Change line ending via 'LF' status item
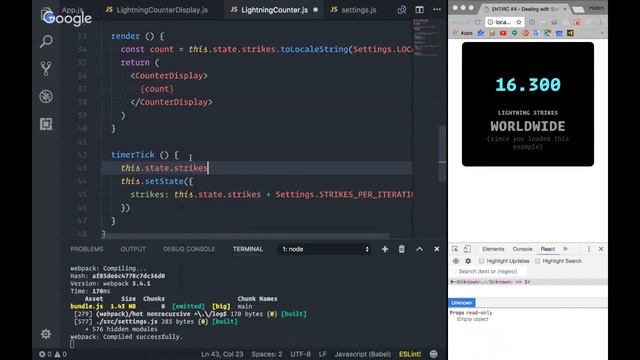 [x=322, y=354]
